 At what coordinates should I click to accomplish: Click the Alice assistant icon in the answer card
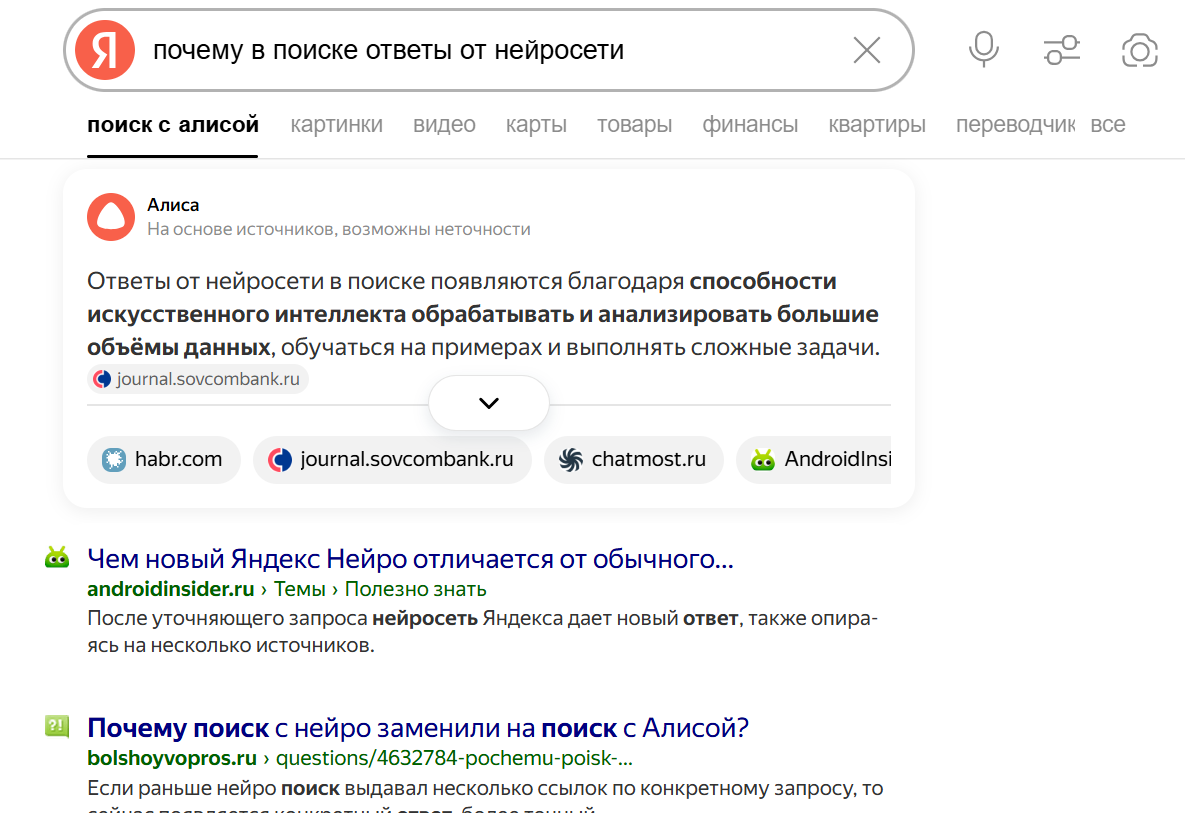tap(110, 217)
